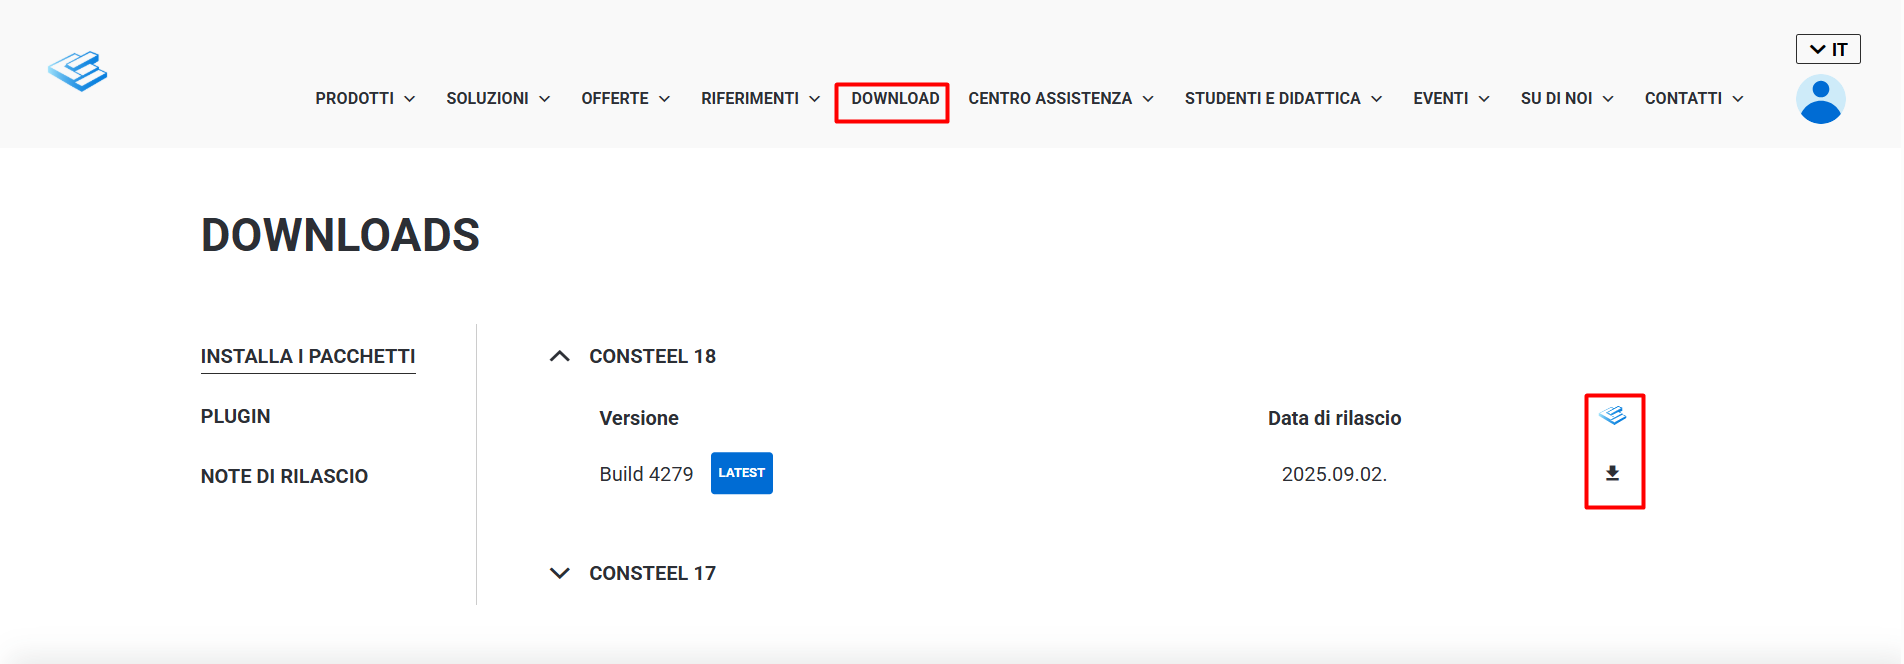This screenshot has height=664, width=1904.
Task: Expand the SOLUZIONI menu
Action: (498, 98)
